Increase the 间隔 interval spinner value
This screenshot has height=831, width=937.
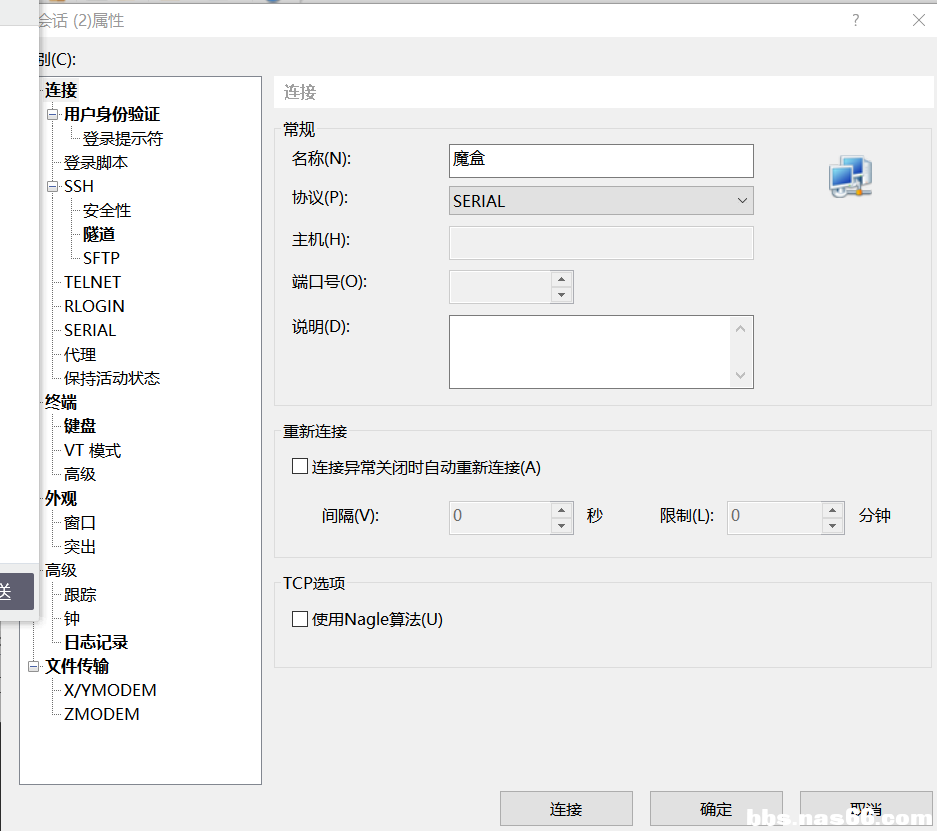(562, 508)
